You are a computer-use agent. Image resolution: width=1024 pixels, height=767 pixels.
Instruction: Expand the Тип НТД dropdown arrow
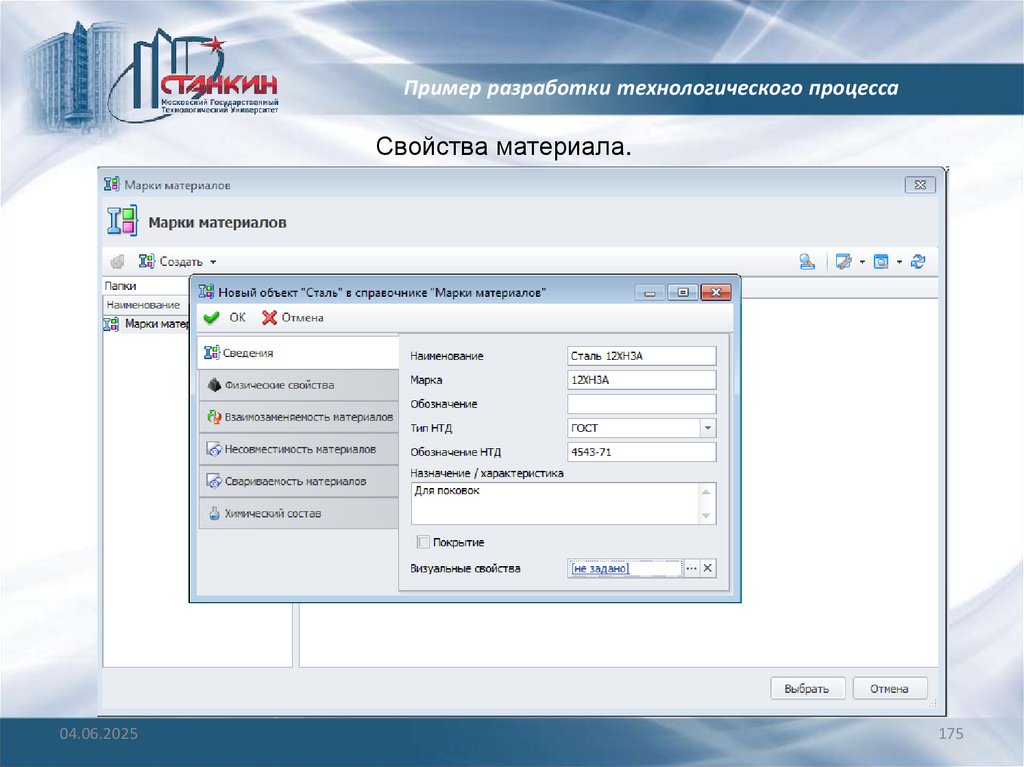[x=708, y=428]
